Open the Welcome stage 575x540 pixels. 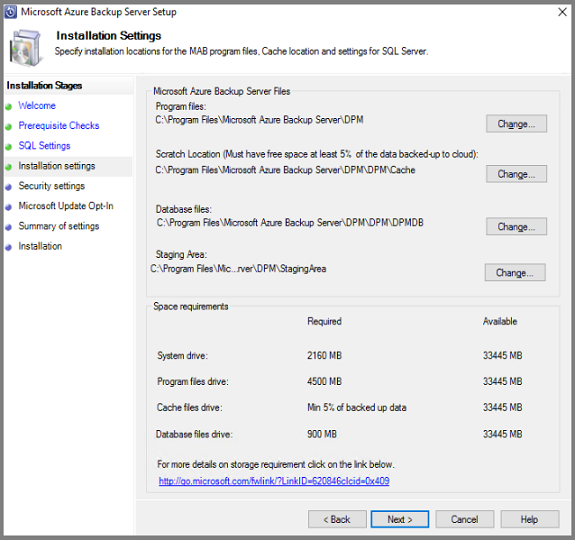click(x=37, y=106)
